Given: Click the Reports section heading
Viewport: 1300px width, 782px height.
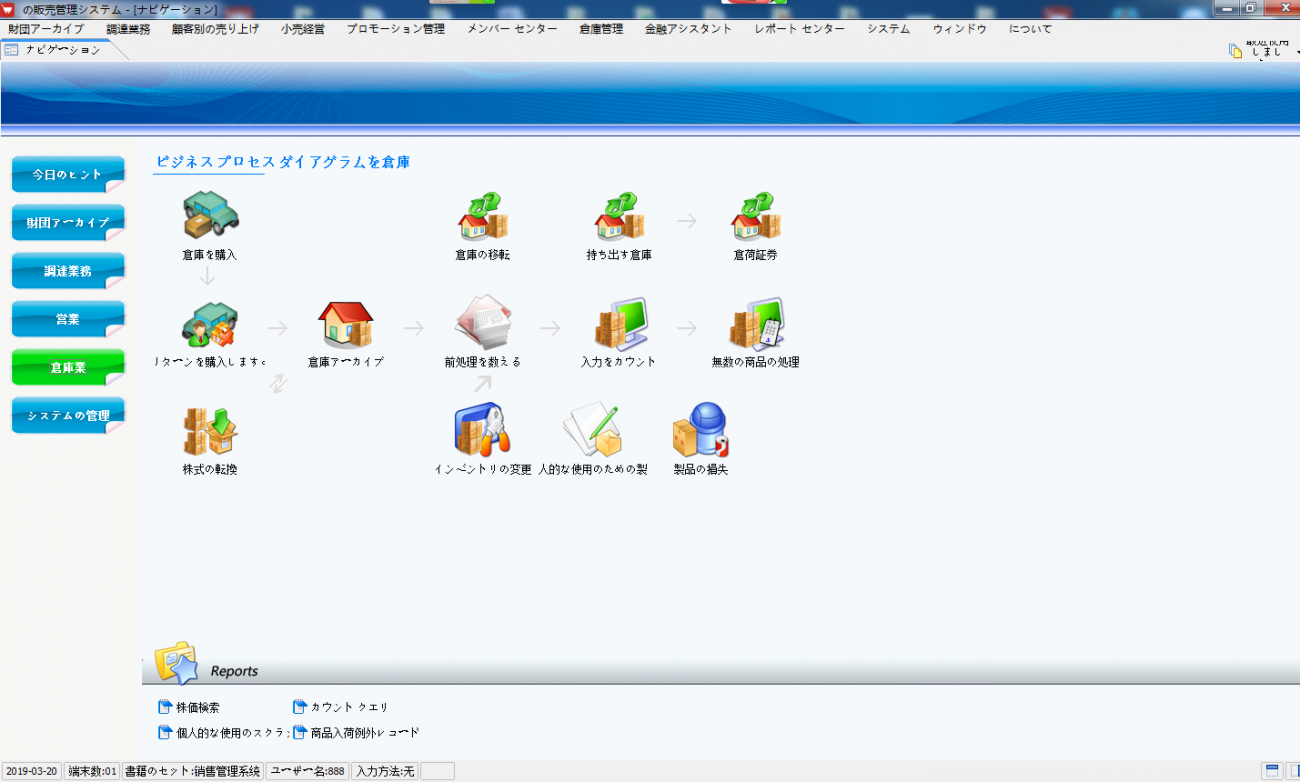Looking at the screenshot, I should pos(234,671).
